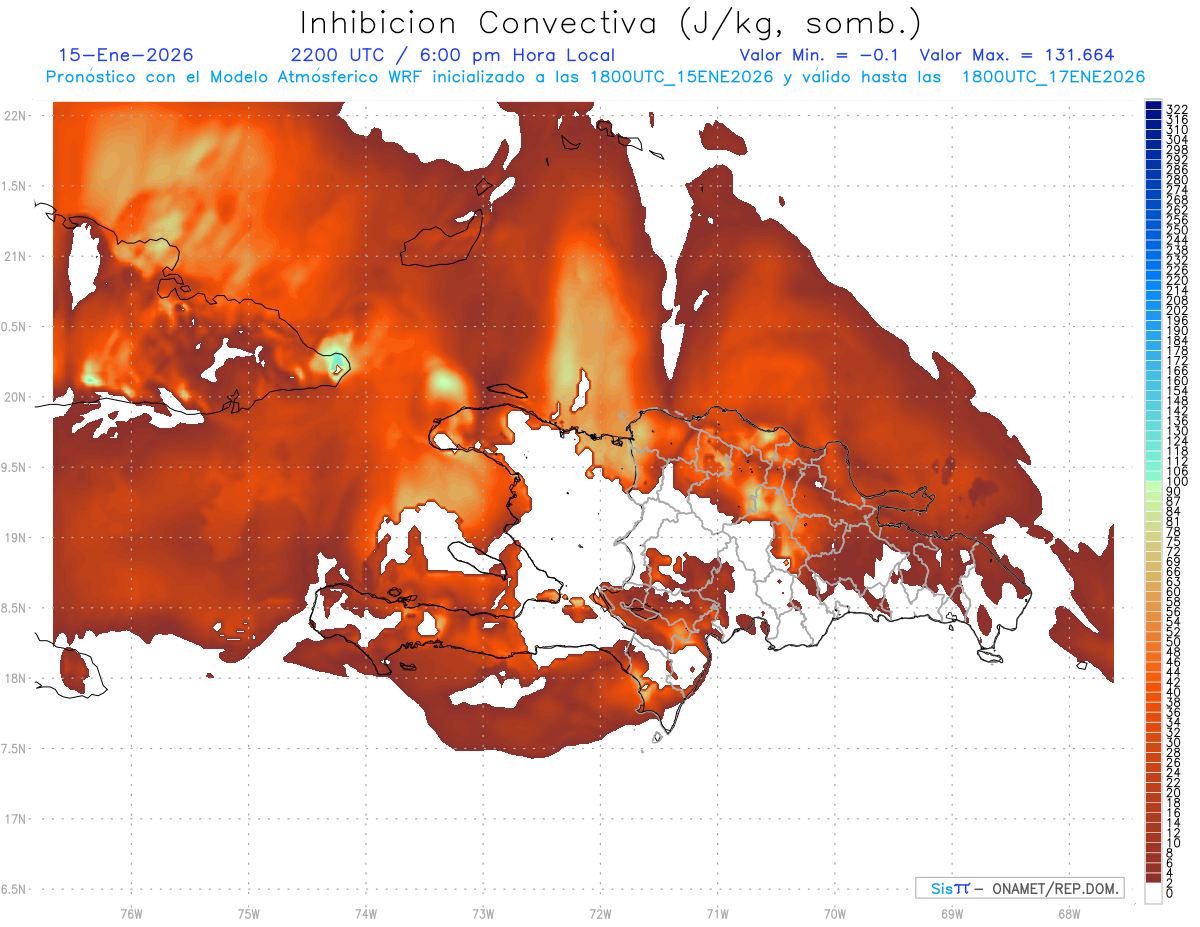This screenshot has height=927, width=1200.
Task: Click the '68W' longitude label
Action: click(x=1068, y=914)
